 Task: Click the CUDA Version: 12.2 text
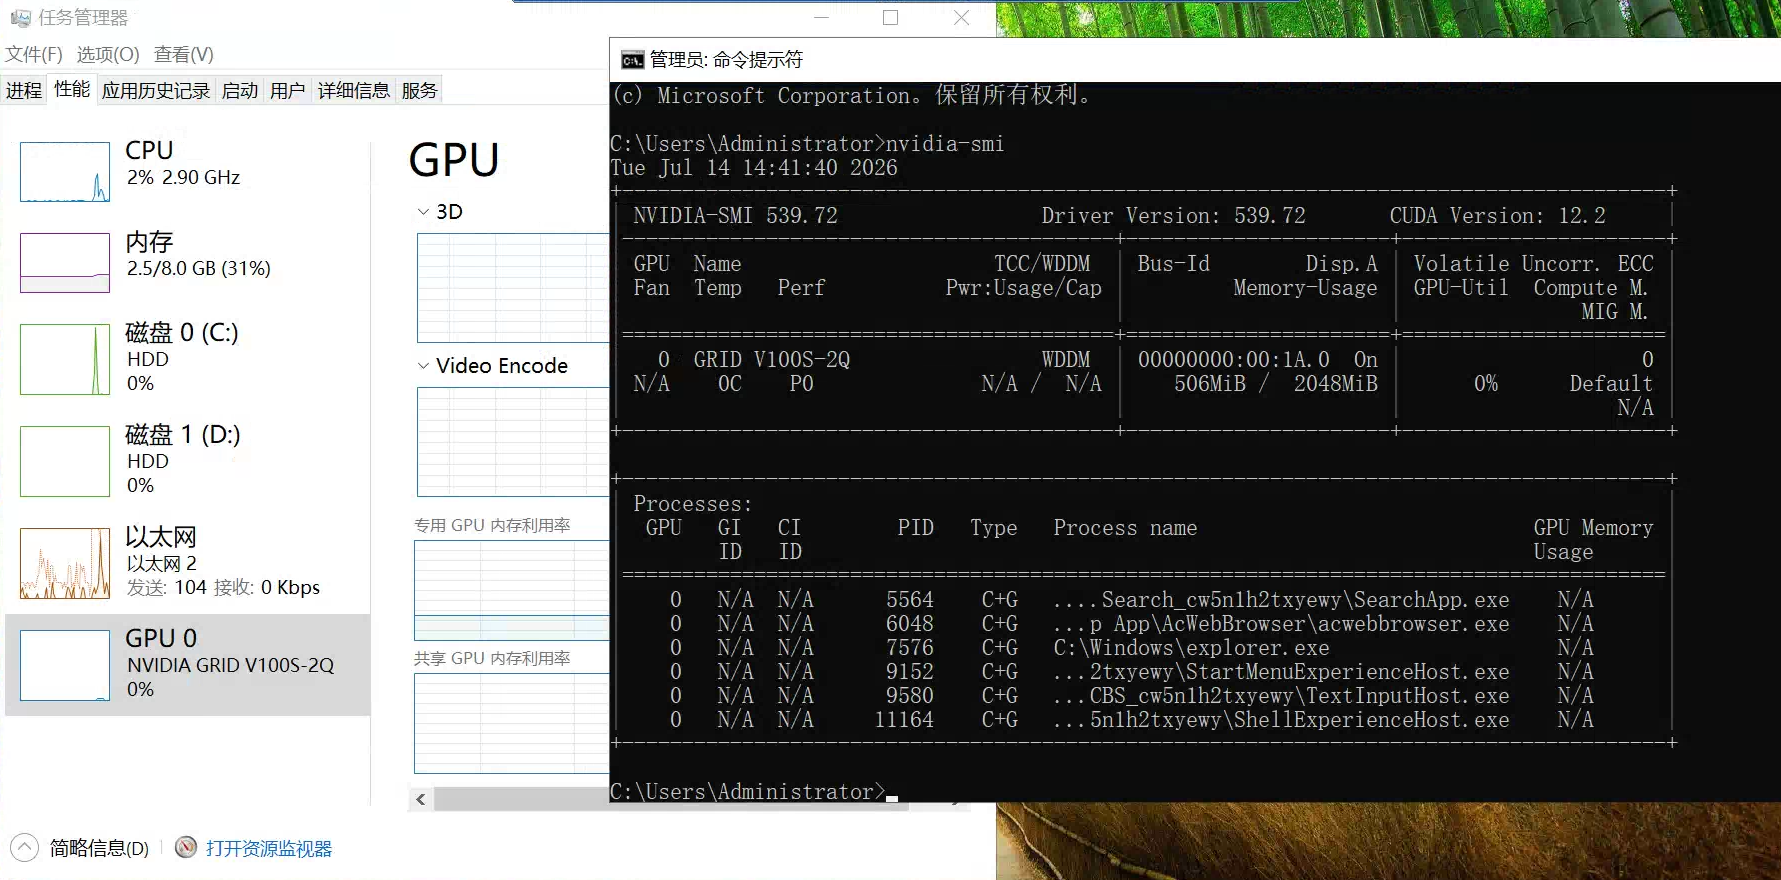(1497, 216)
